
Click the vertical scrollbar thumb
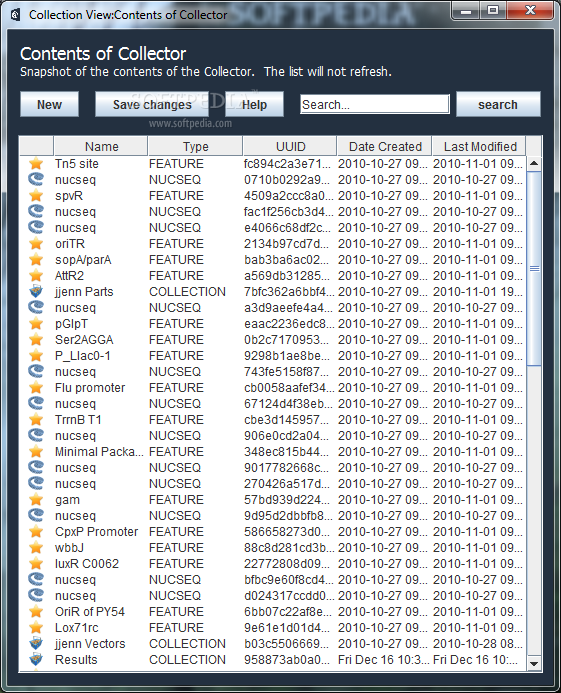534,268
